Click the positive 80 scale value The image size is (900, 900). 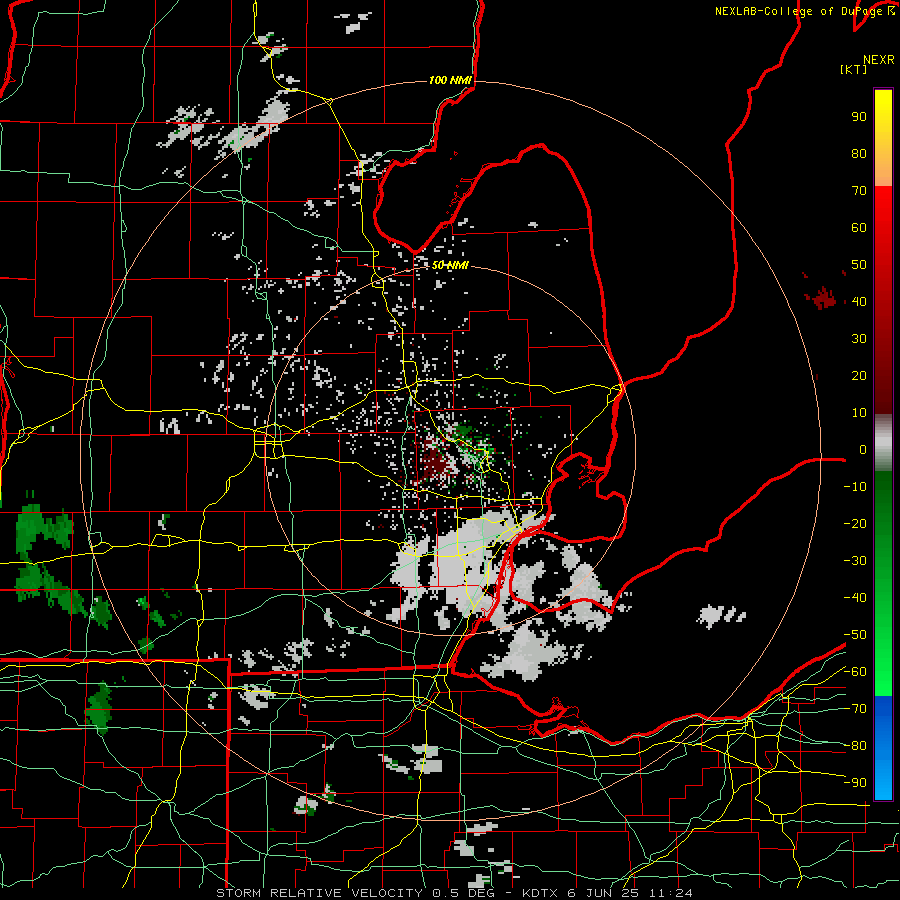[859, 154]
